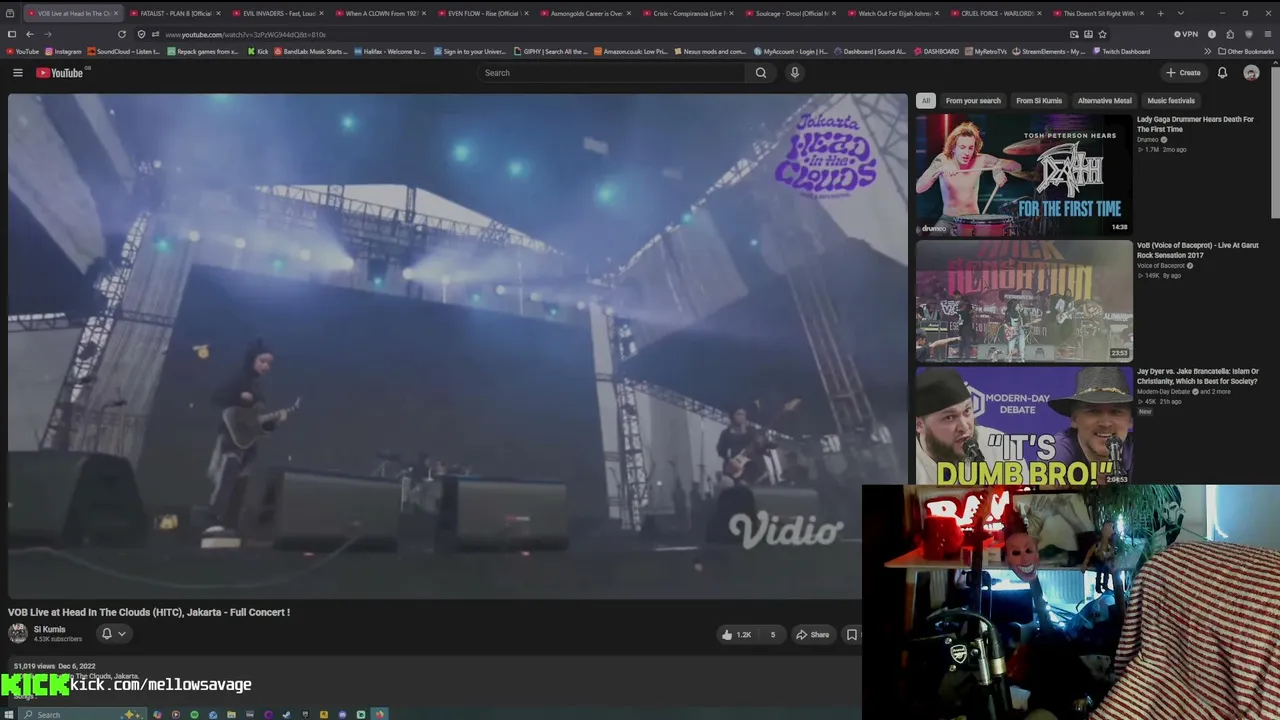The height and width of the screenshot is (720, 1280).
Task: Show more bookmarks with the chevron
Action: (x=1207, y=51)
